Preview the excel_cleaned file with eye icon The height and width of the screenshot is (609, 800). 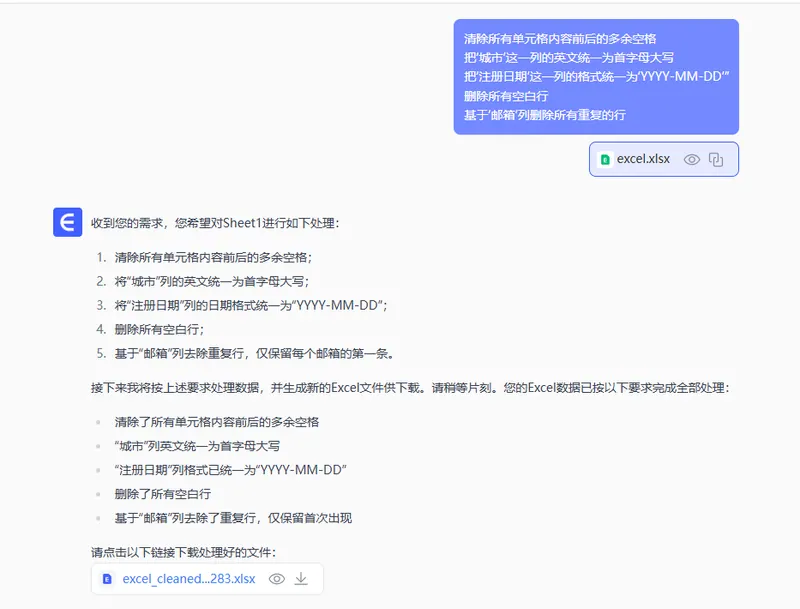click(x=277, y=579)
